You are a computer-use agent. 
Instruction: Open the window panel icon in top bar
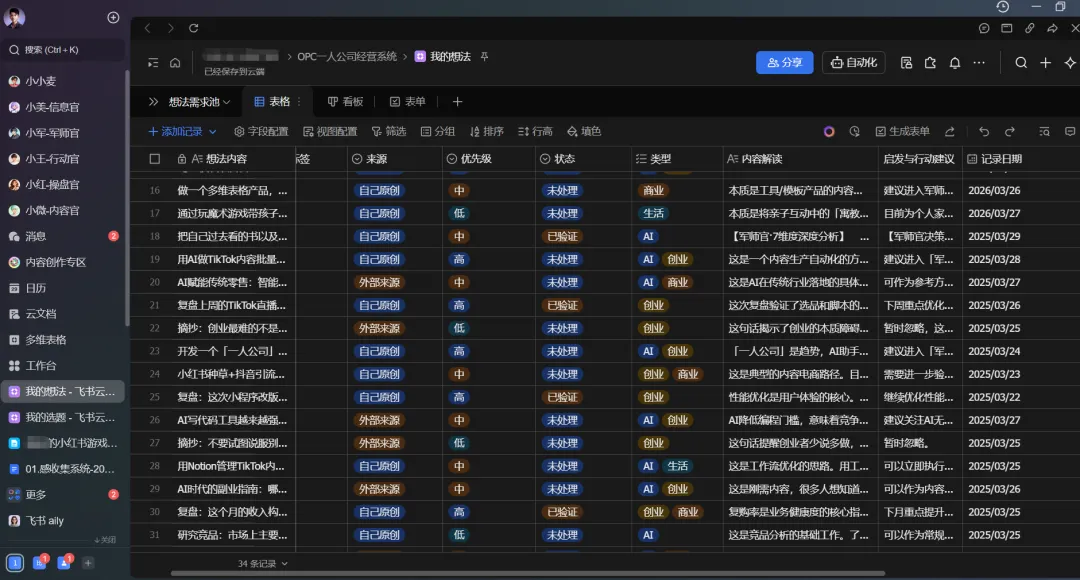[x=1006, y=28]
